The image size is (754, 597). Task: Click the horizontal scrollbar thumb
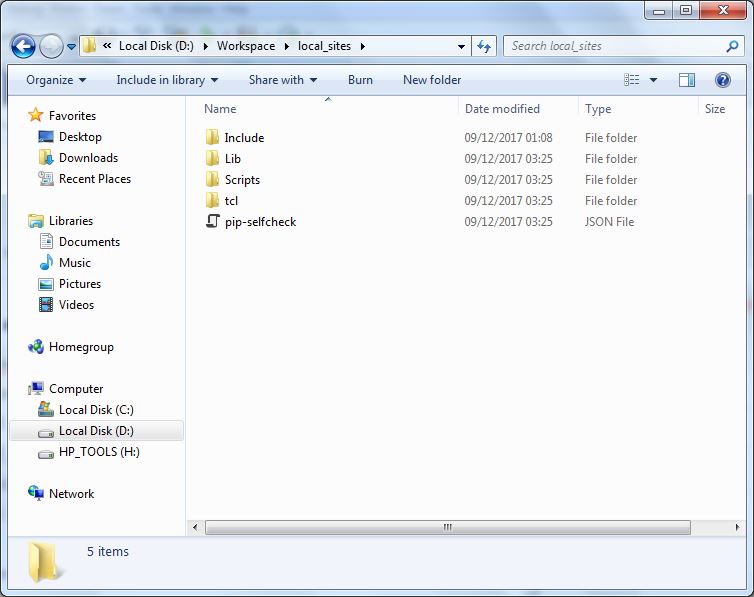pyautogui.click(x=448, y=527)
